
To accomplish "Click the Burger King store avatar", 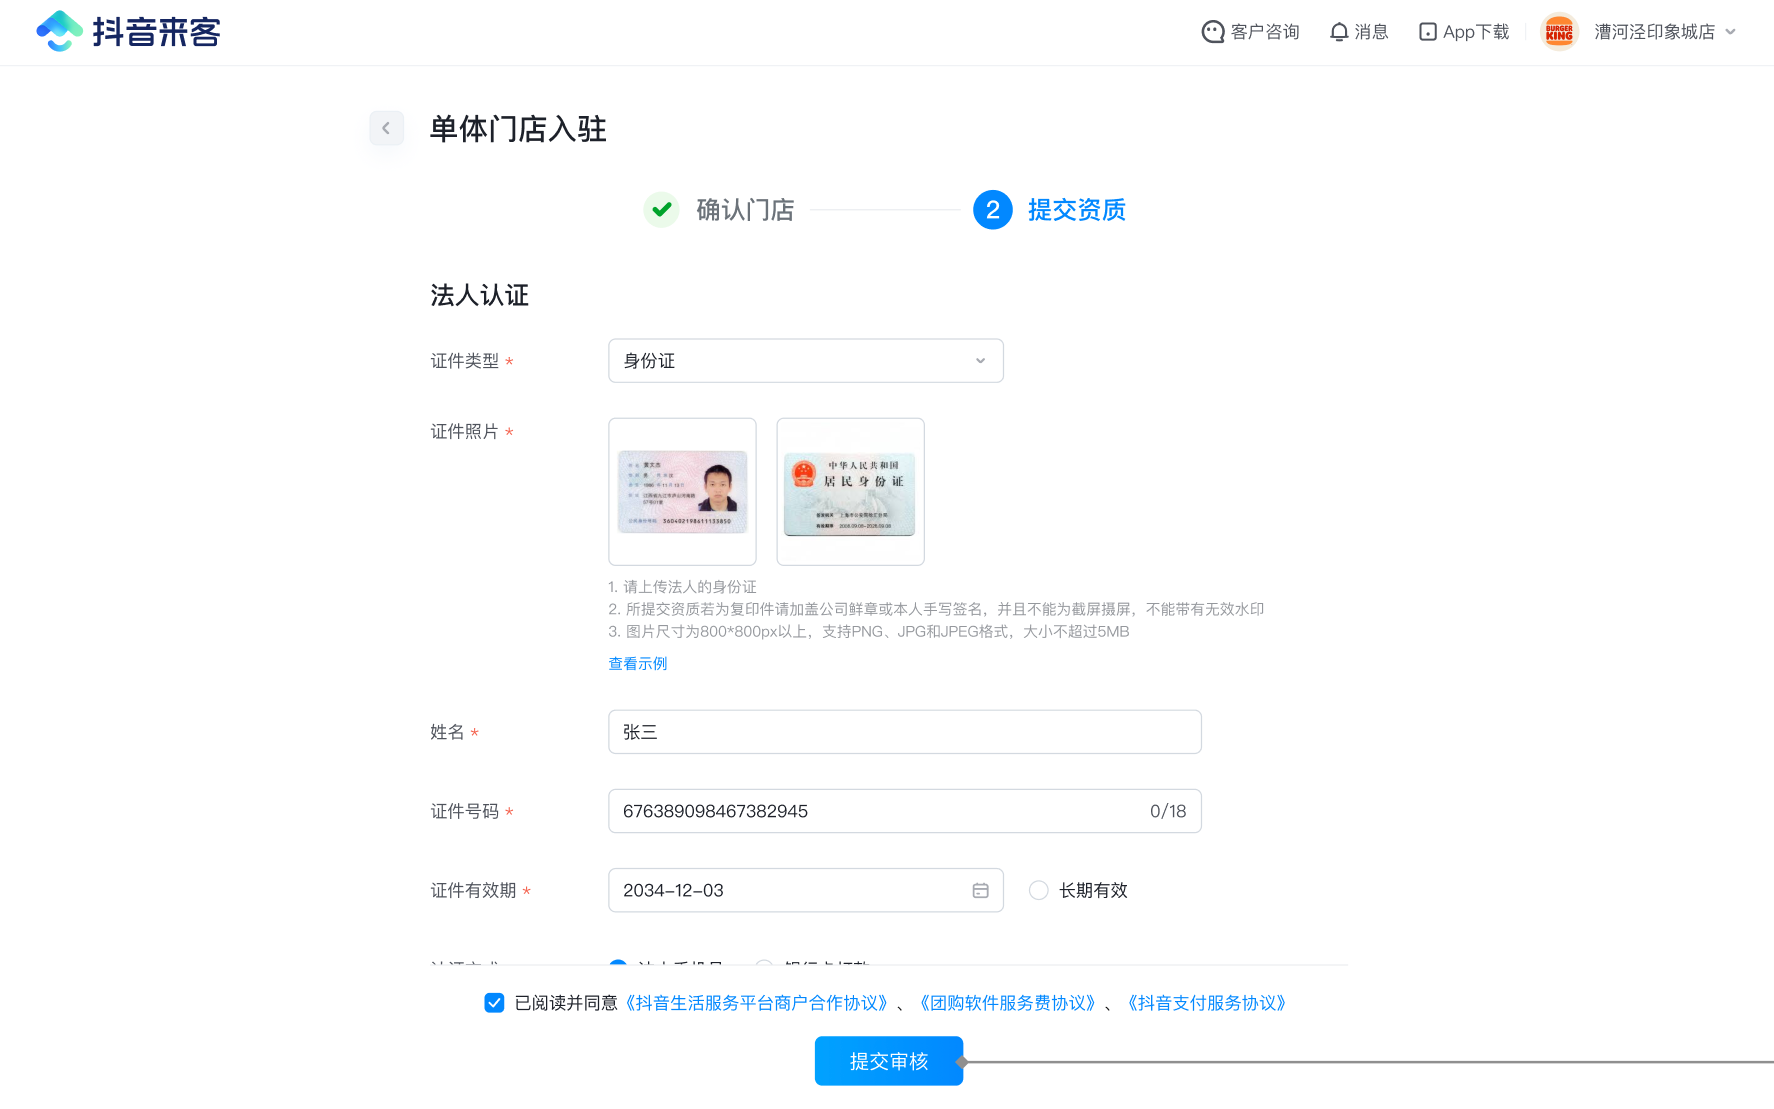I will tap(1559, 32).
